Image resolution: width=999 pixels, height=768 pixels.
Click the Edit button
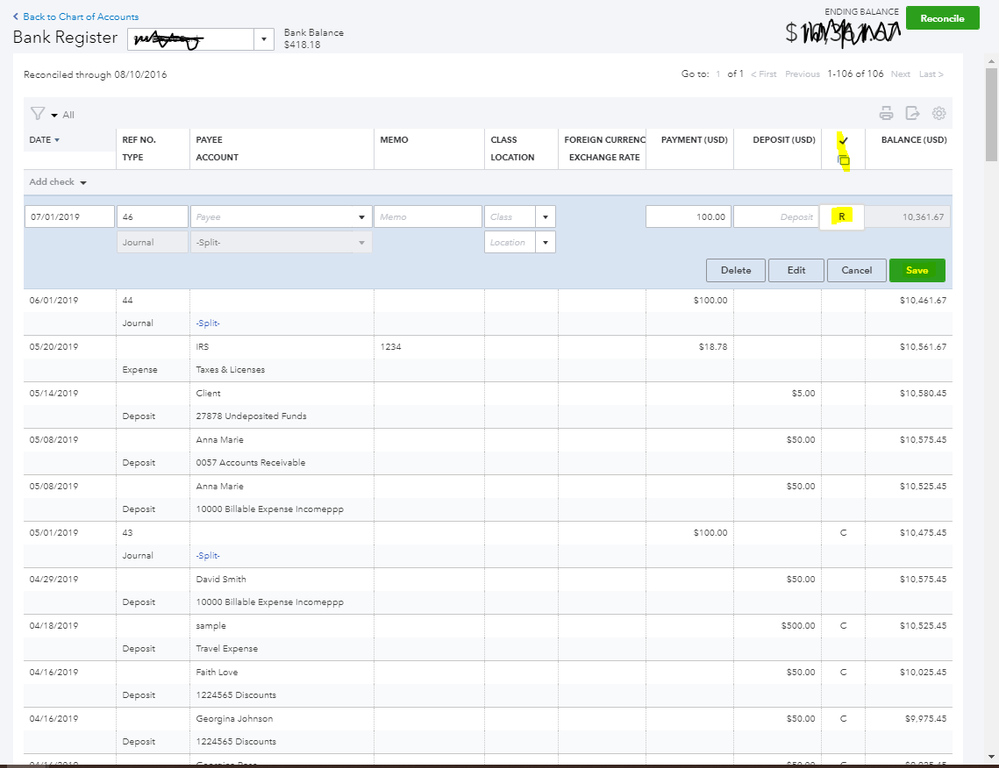tap(796, 270)
